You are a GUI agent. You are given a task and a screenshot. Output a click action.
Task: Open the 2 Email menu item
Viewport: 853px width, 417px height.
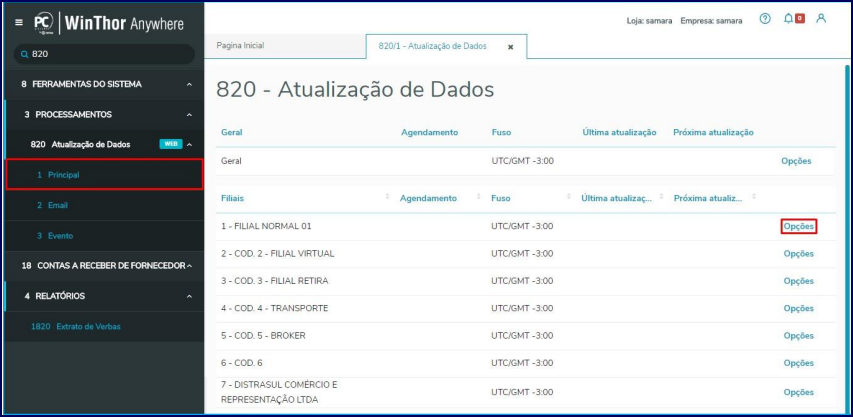click(x=104, y=205)
